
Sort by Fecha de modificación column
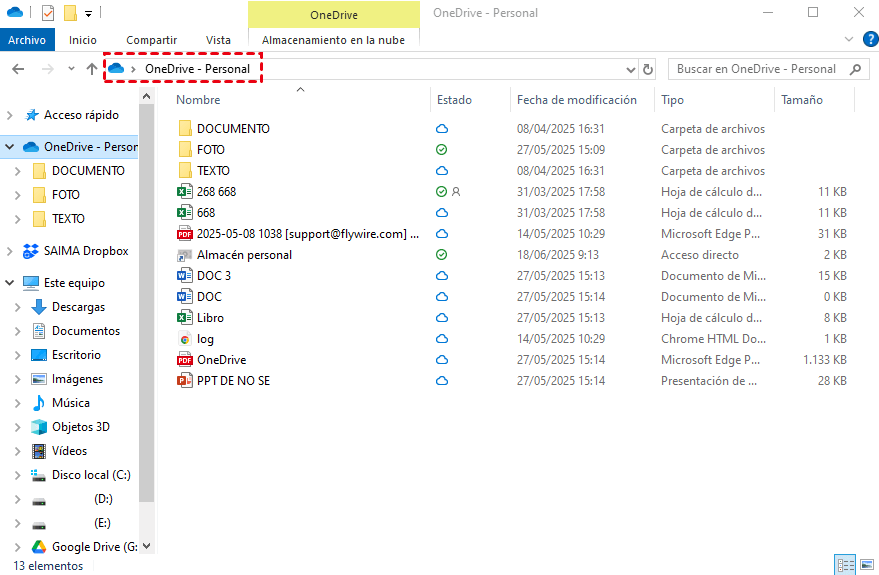pyautogui.click(x=576, y=100)
